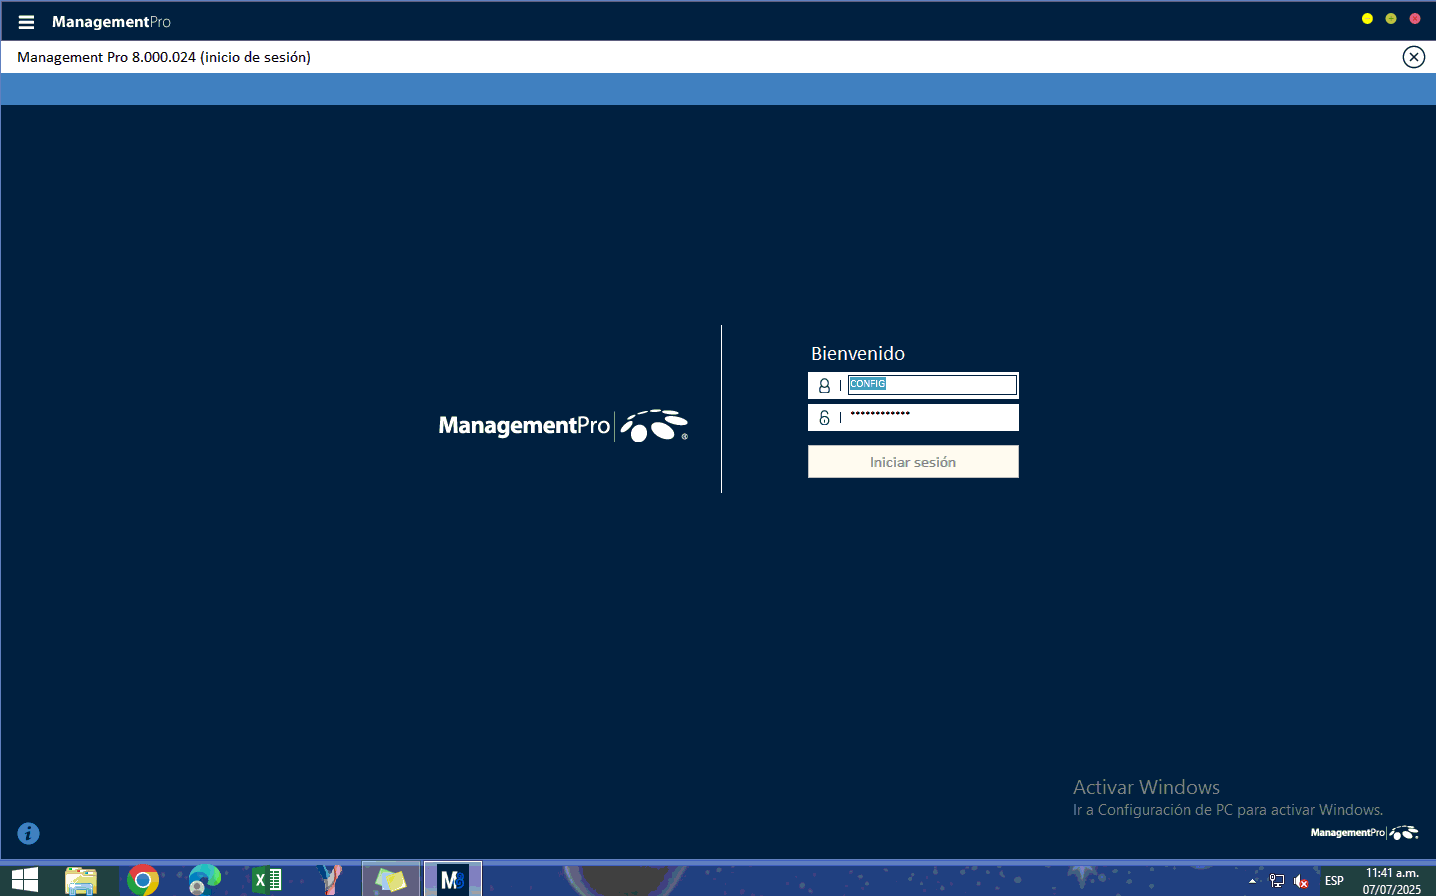Click the Bienvenido heading text
Viewport: 1436px width, 896px height.
[x=858, y=353]
